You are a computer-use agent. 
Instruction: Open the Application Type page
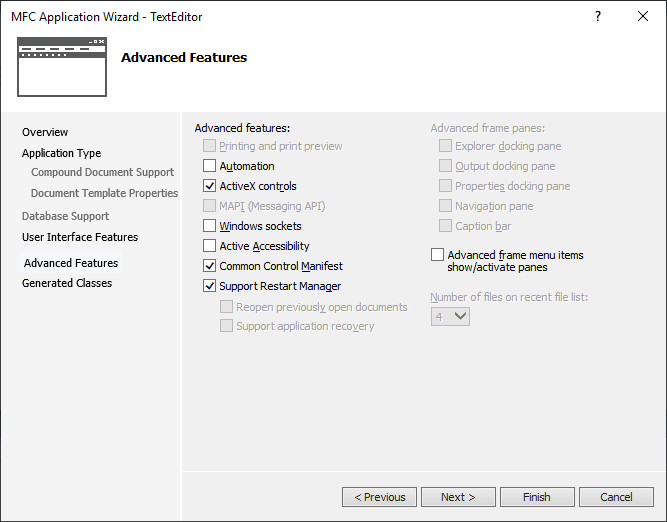point(61,153)
